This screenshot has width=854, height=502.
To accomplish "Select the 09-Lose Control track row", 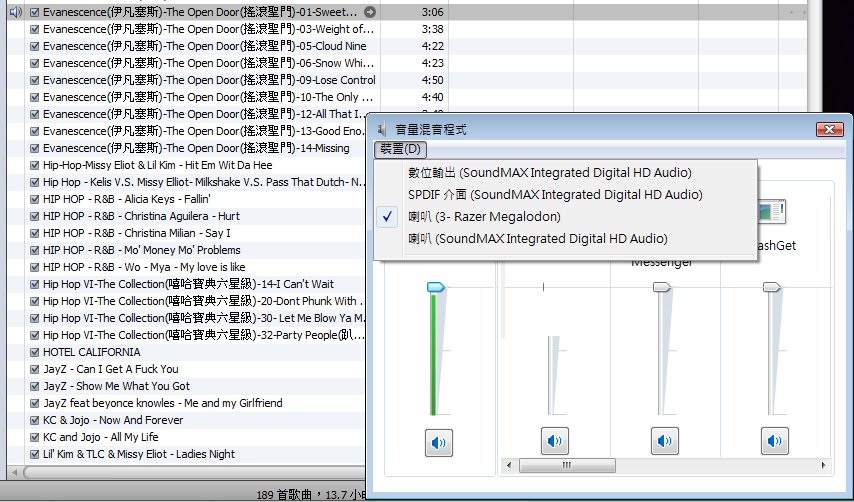I will [209, 80].
